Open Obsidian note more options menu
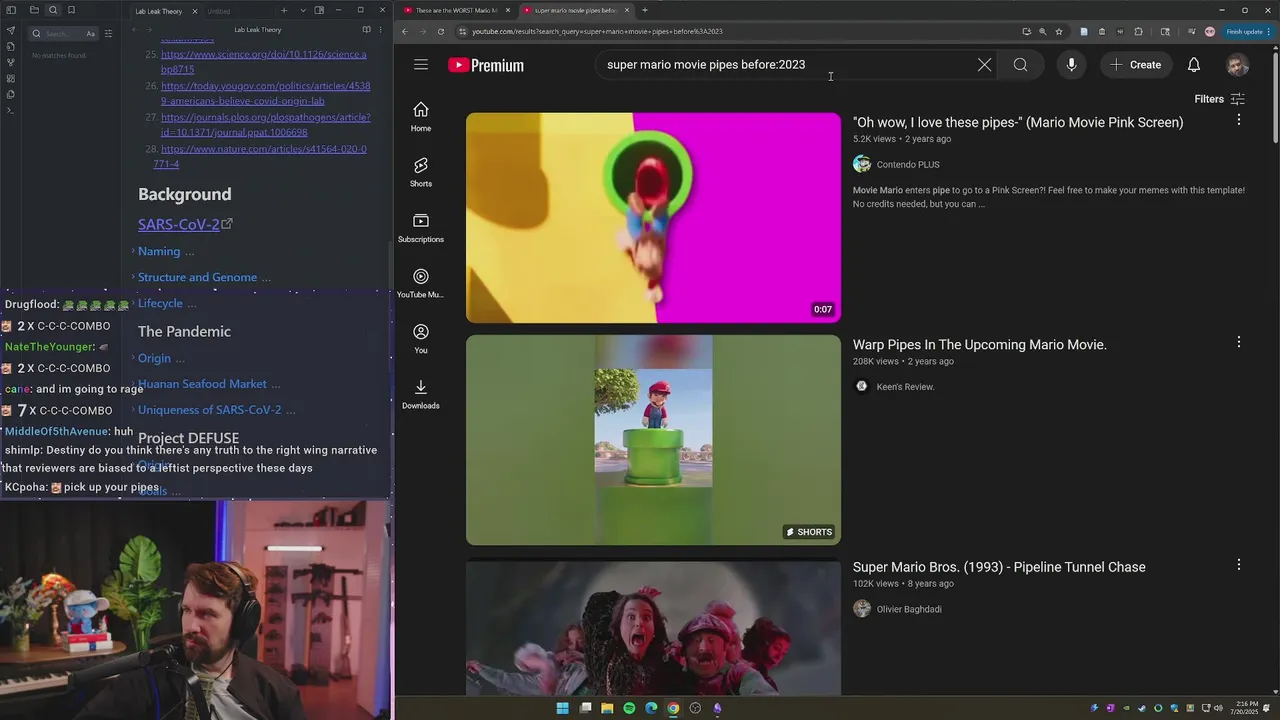This screenshot has width=1280, height=720. (x=381, y=30)
